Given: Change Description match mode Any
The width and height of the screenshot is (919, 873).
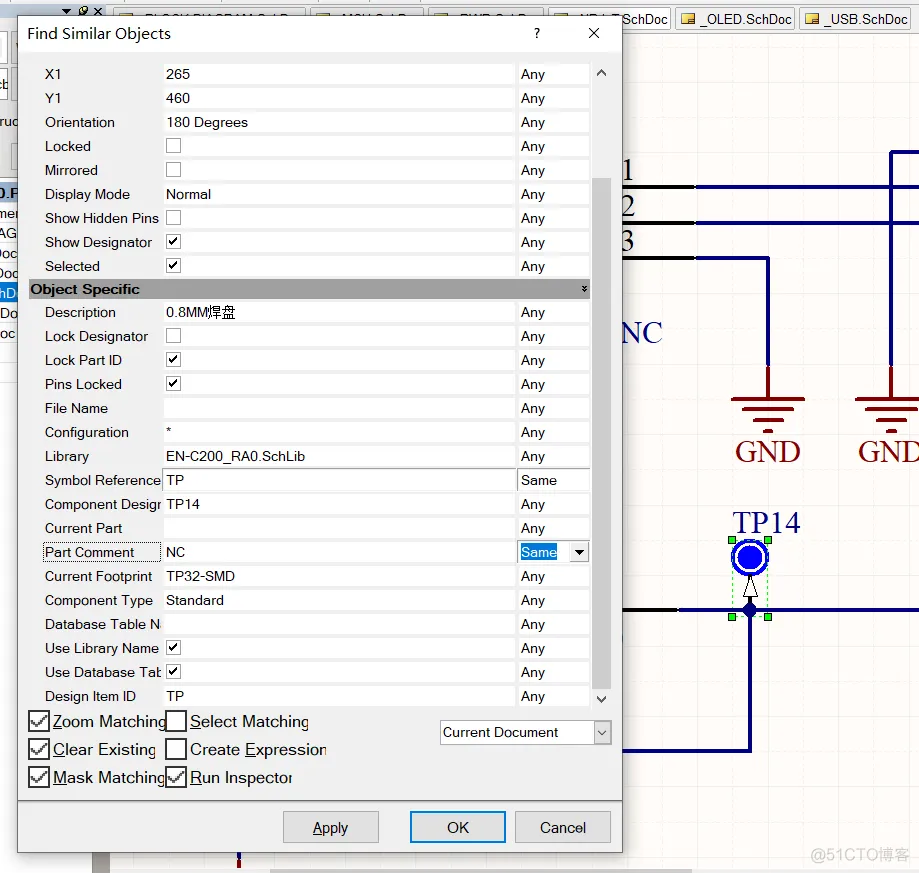Looking at the screenshot, I should pos(553,312).
